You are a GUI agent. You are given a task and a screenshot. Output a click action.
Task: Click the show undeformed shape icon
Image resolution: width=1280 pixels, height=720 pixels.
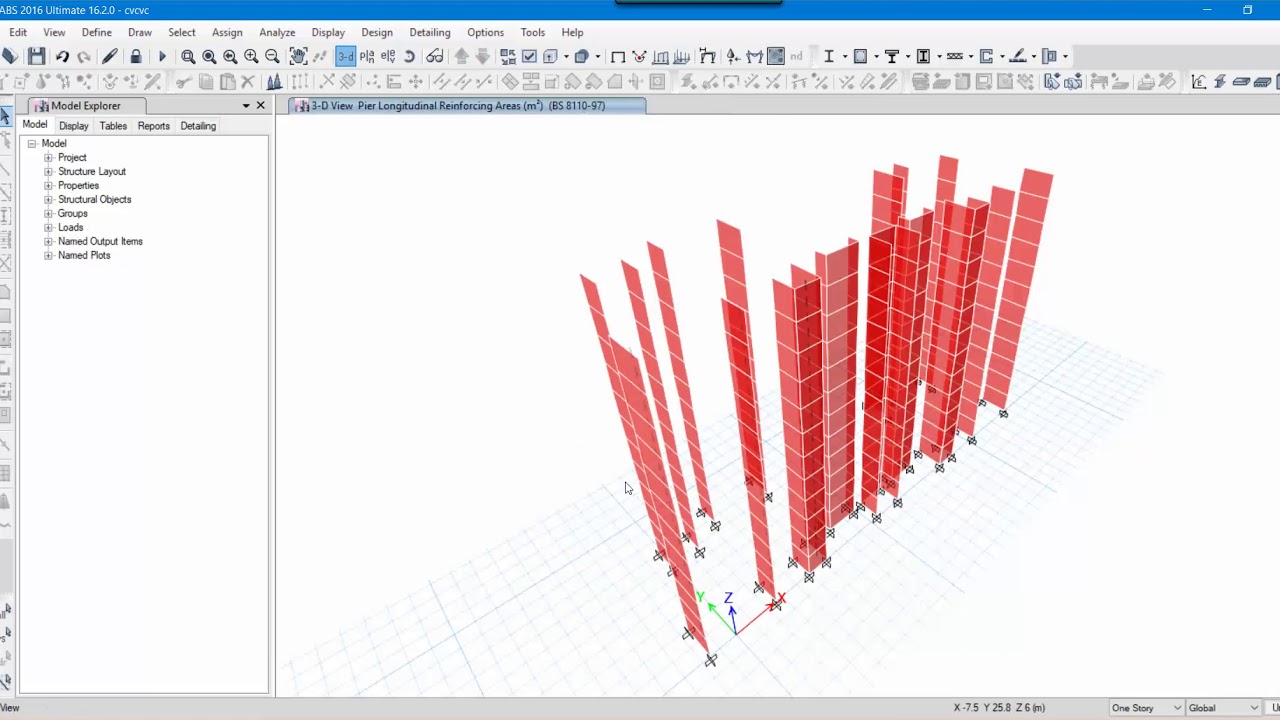pos(618,57)
